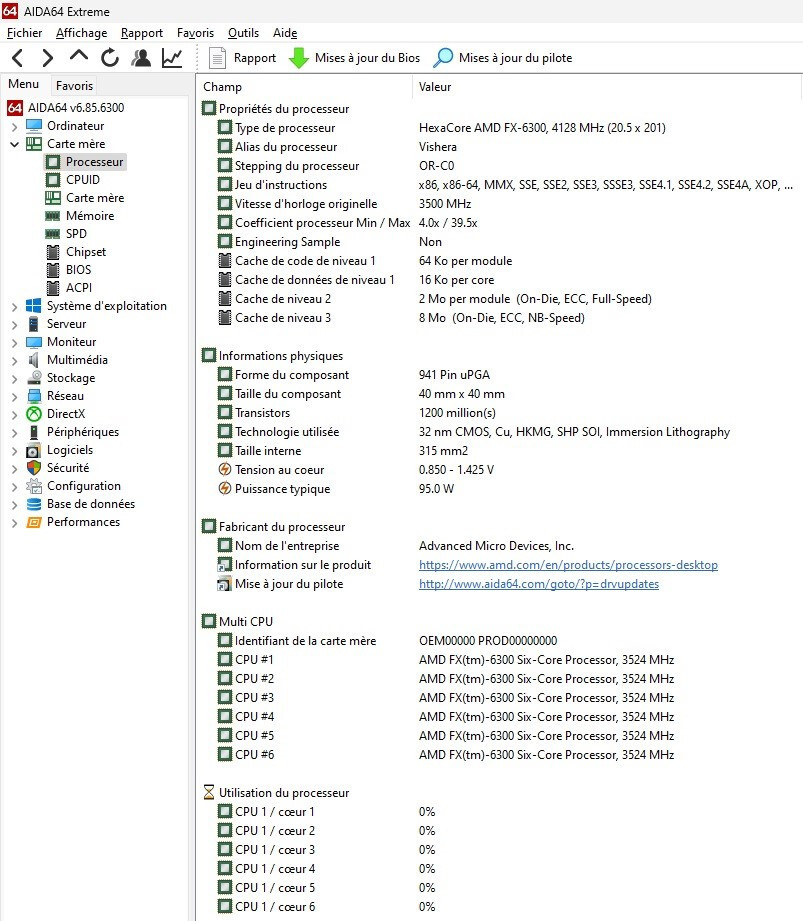
Task: Expand the Système d'exploitation node
Action: coord(15,307)
